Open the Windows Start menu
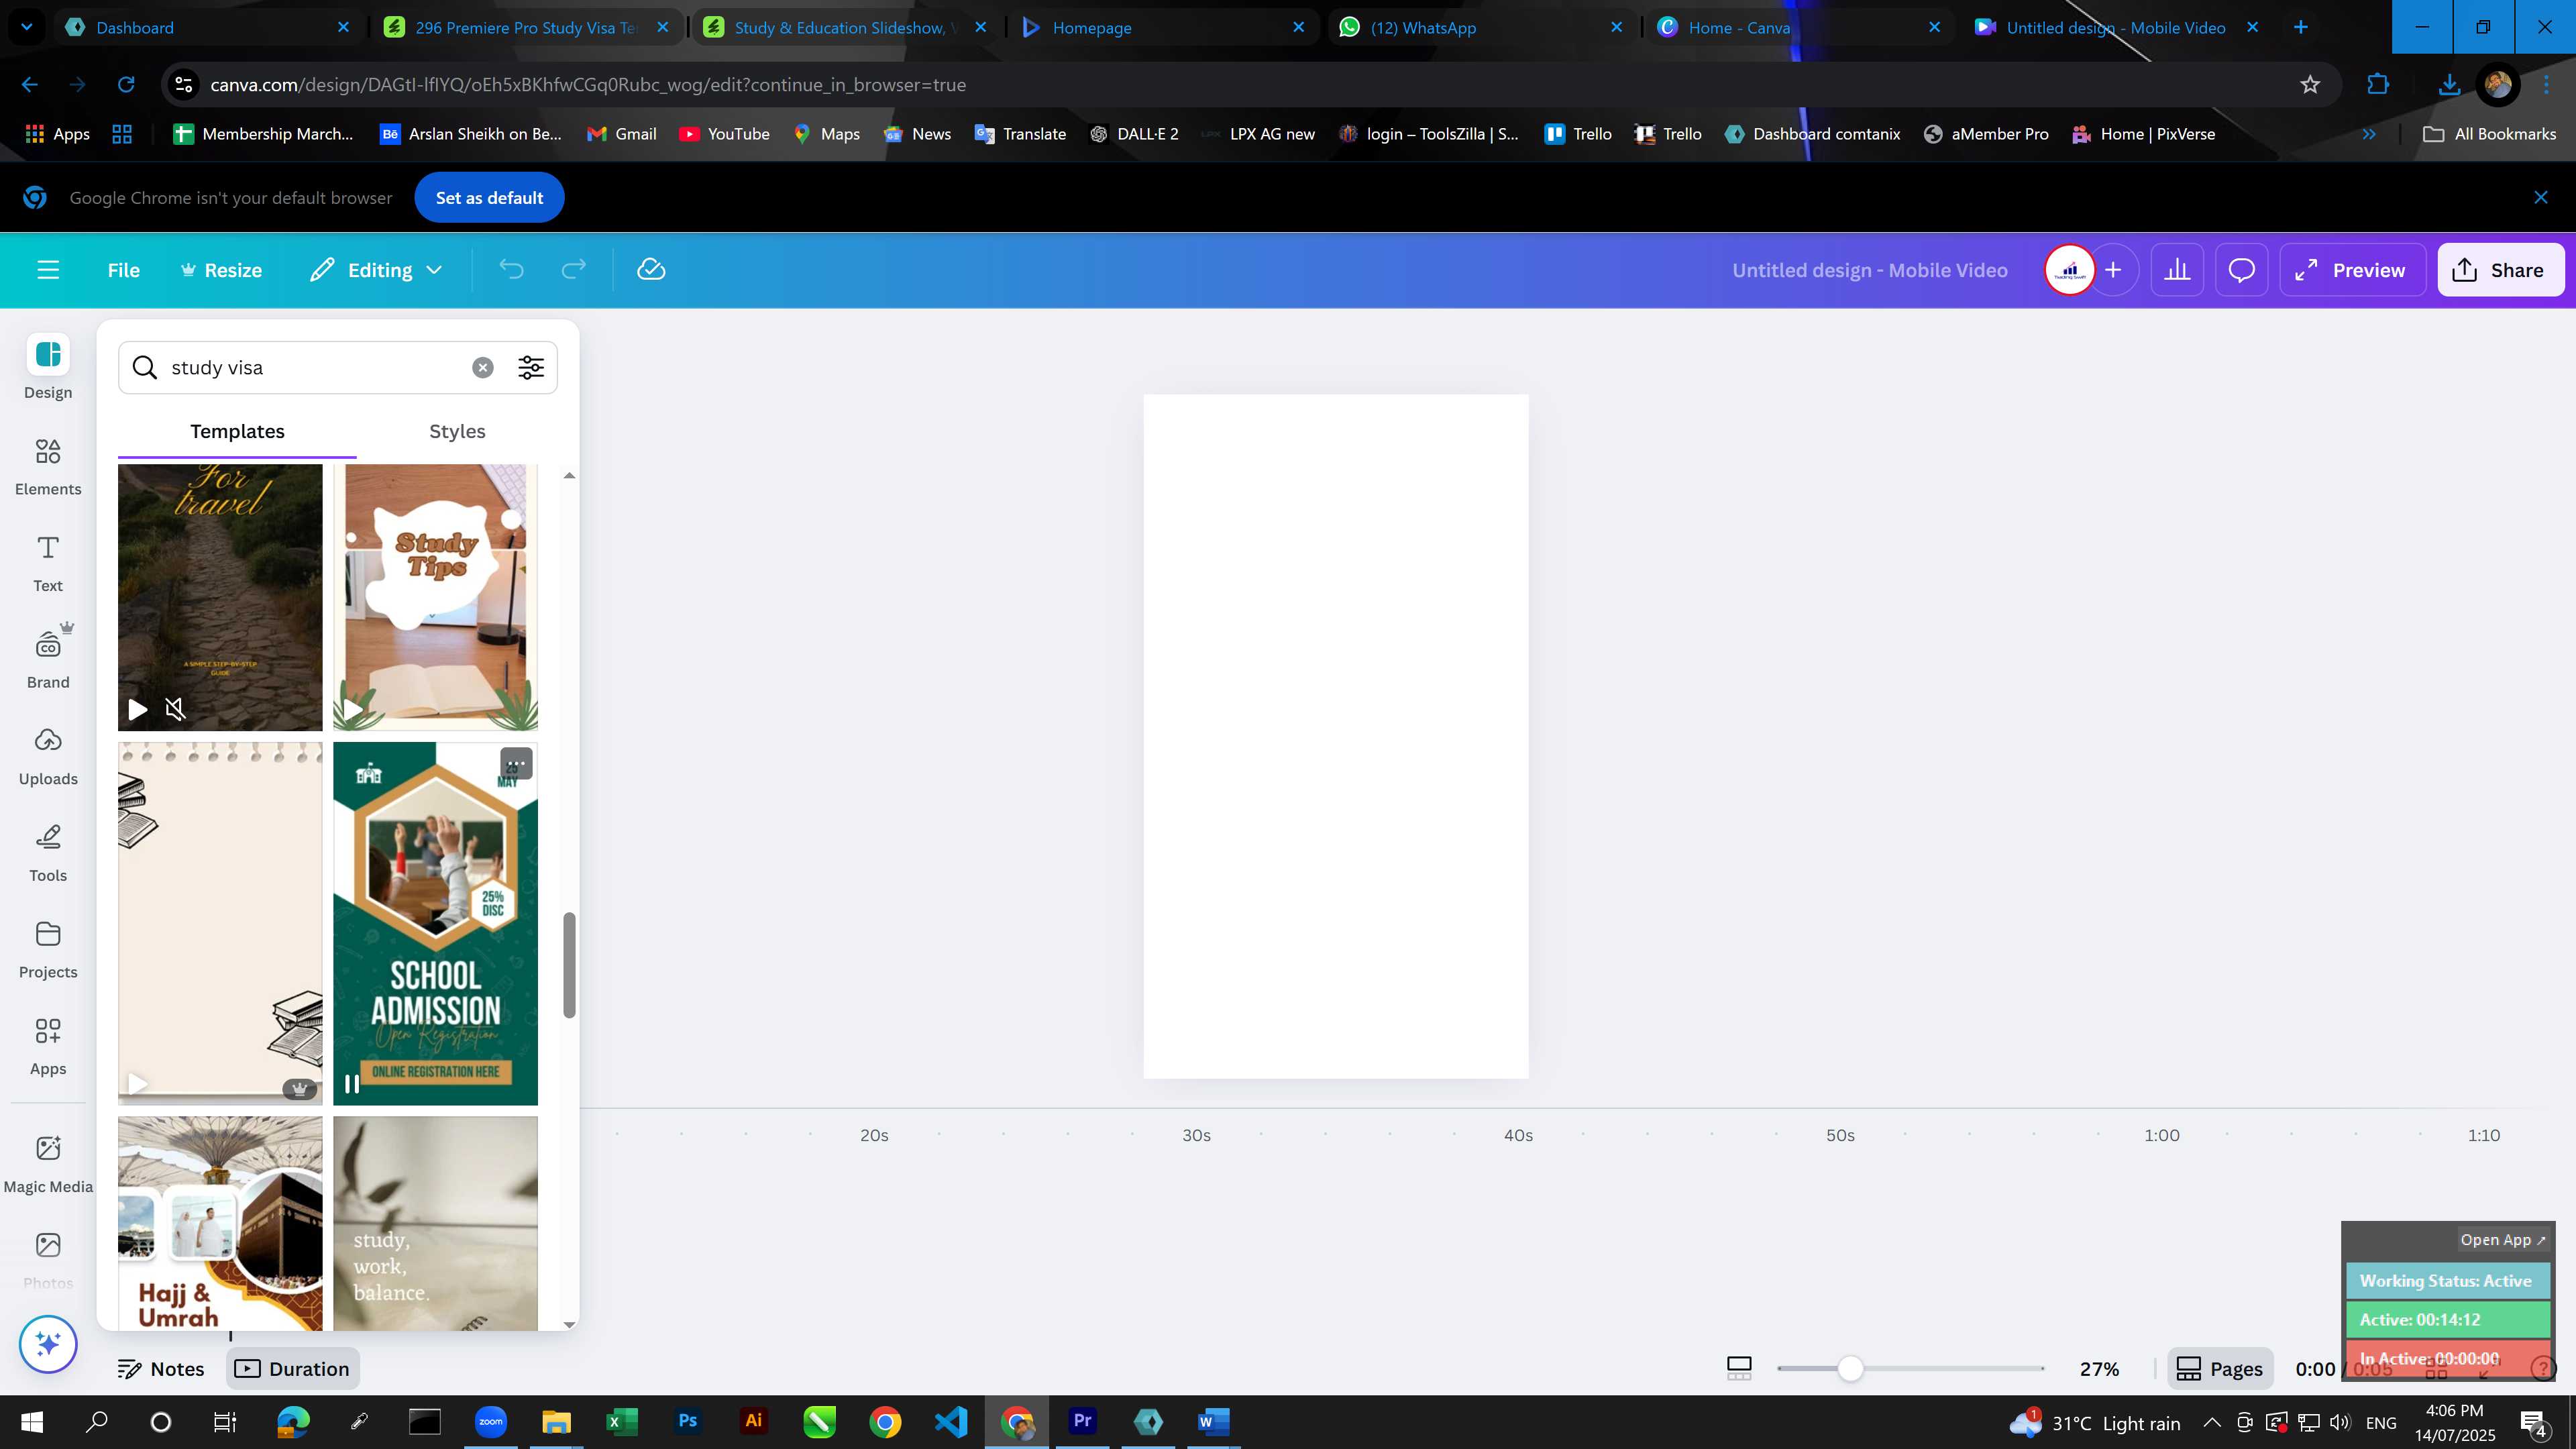The image size is (2576, 1449). (x=31, y=1421)
